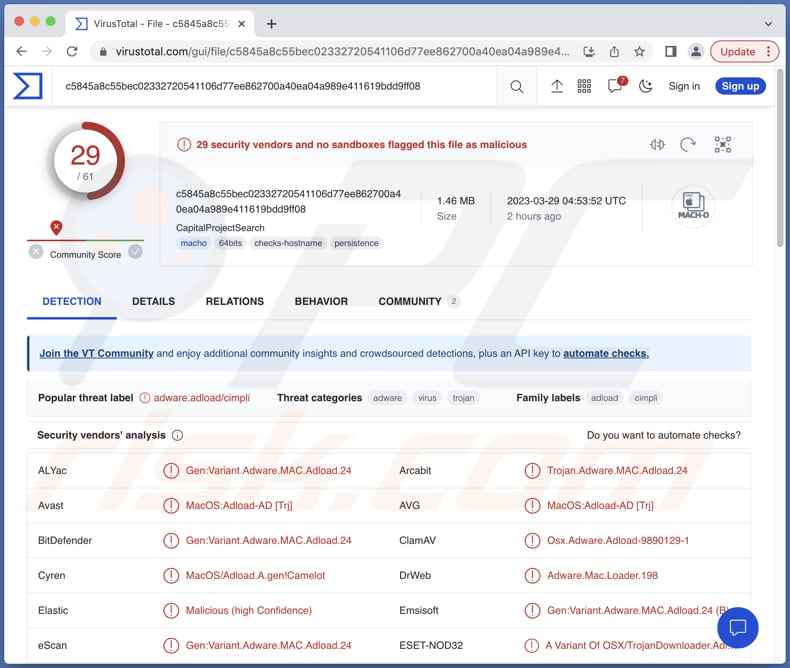Open the file graph icon

tap(722, 145)
